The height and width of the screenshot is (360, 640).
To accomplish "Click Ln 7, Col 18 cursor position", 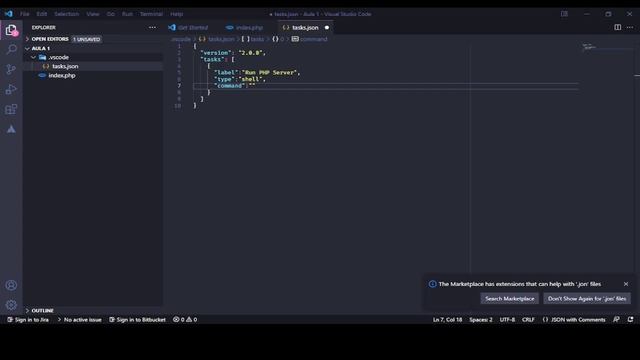I will tap(447, 320).
